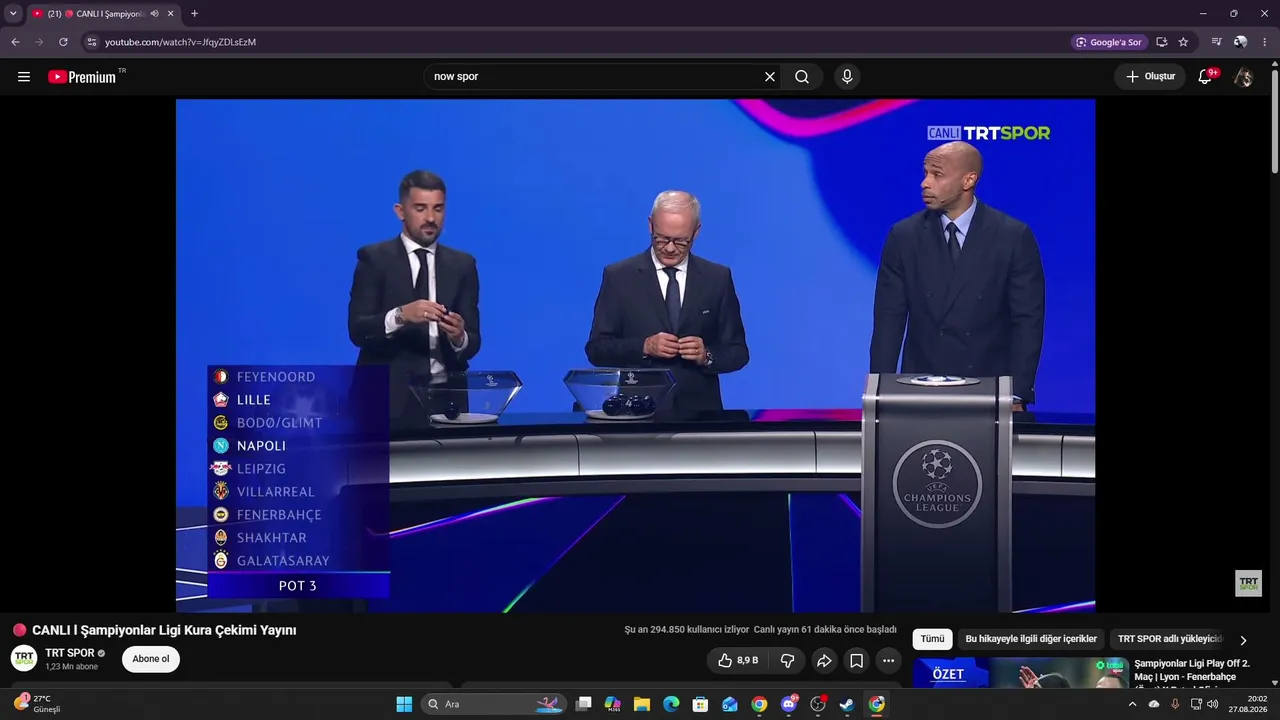Click the browser address bar URL
This screenshot has width=1280, height=720.
180,42
